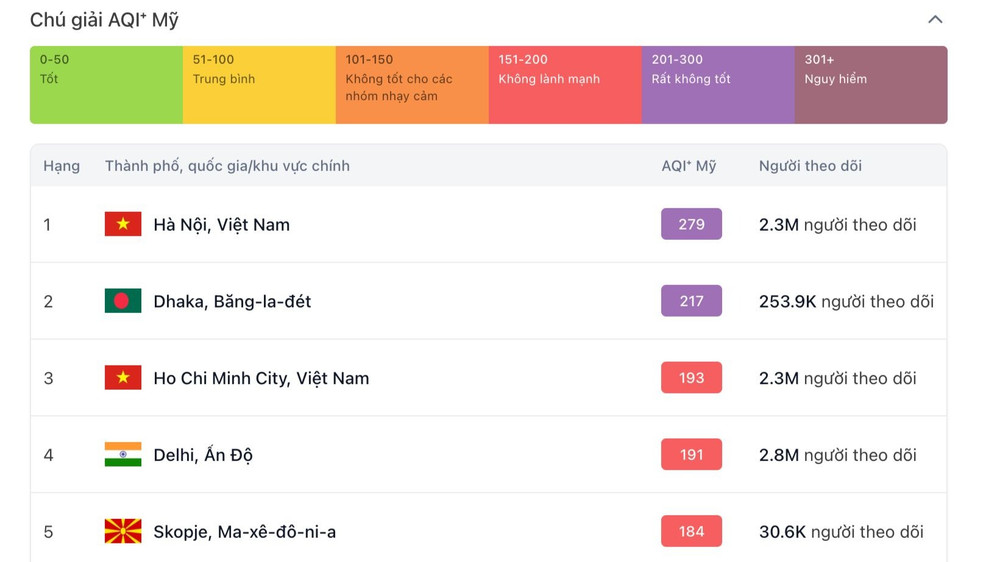
Task: Click the Người theo dõi column header
Action: click(810, 166)
